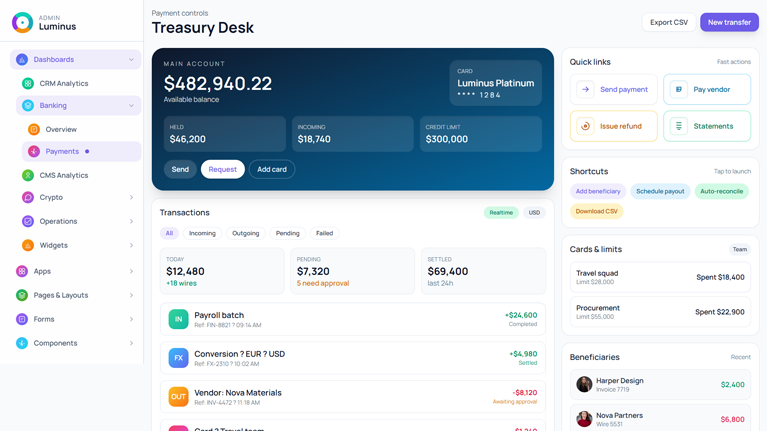This screenshot has width=767, height=431.
Task: Expand the Operations sidebar menu
Action: pos(131,222)
